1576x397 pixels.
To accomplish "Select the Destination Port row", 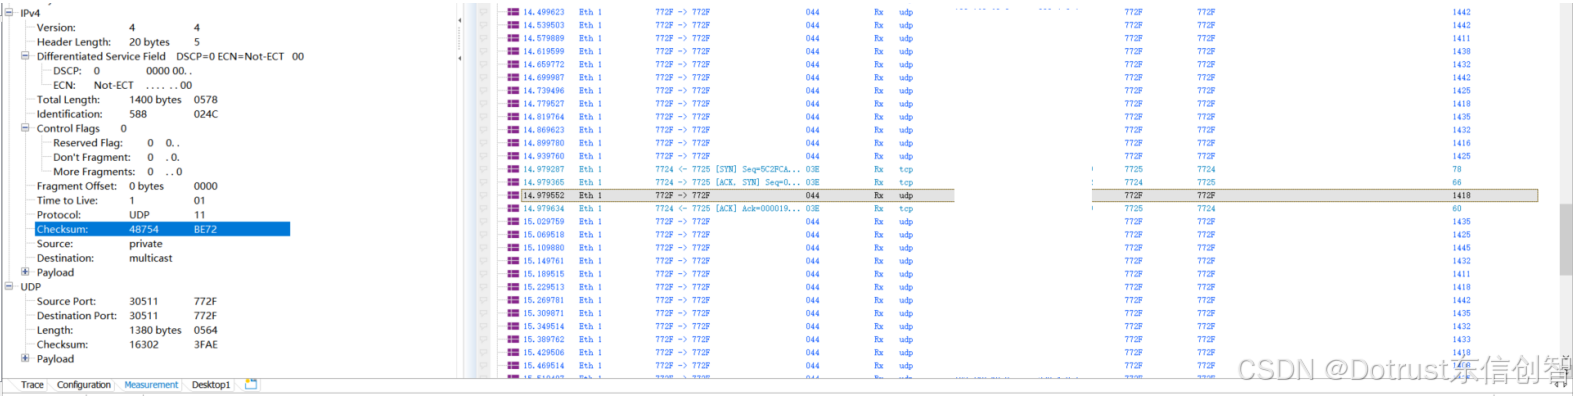I will point(127,316).
